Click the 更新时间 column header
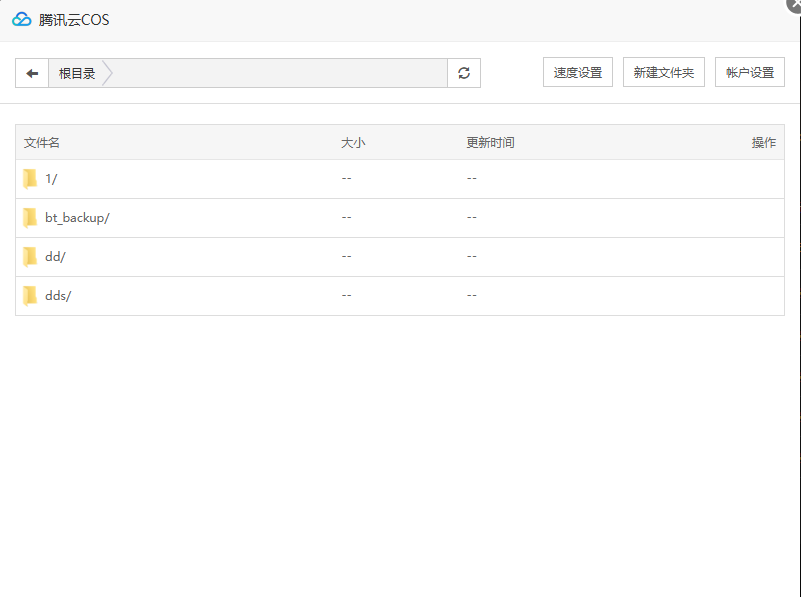This screenshot has width=801, height=597. (490, 143)
